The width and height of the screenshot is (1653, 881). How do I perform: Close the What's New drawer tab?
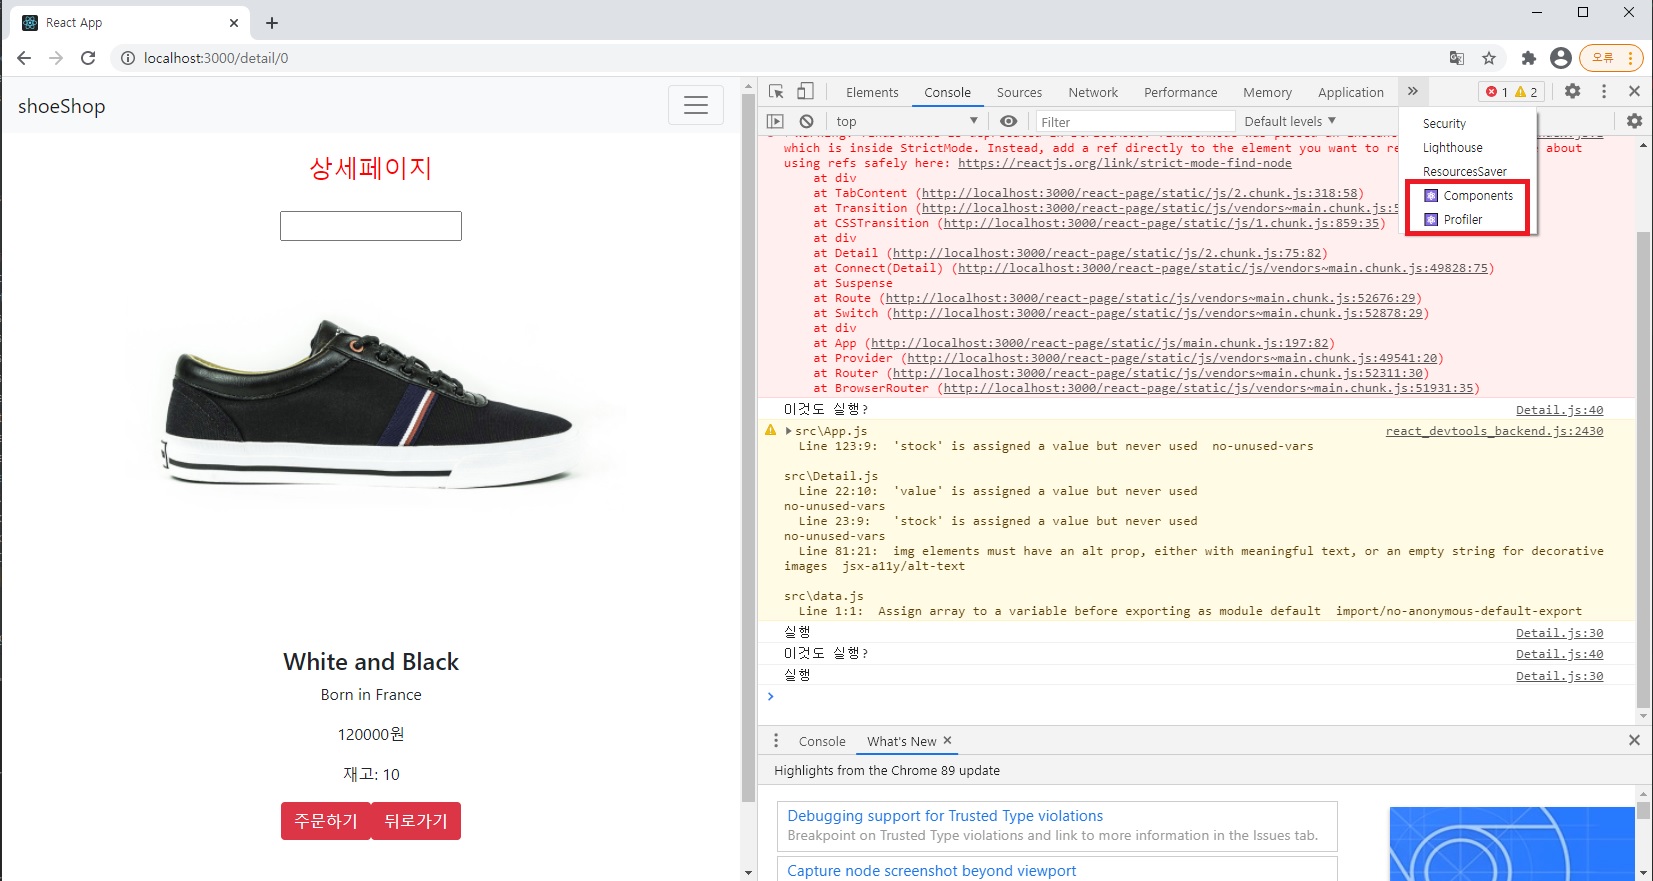pyautogui.click(x=947, y=741)
